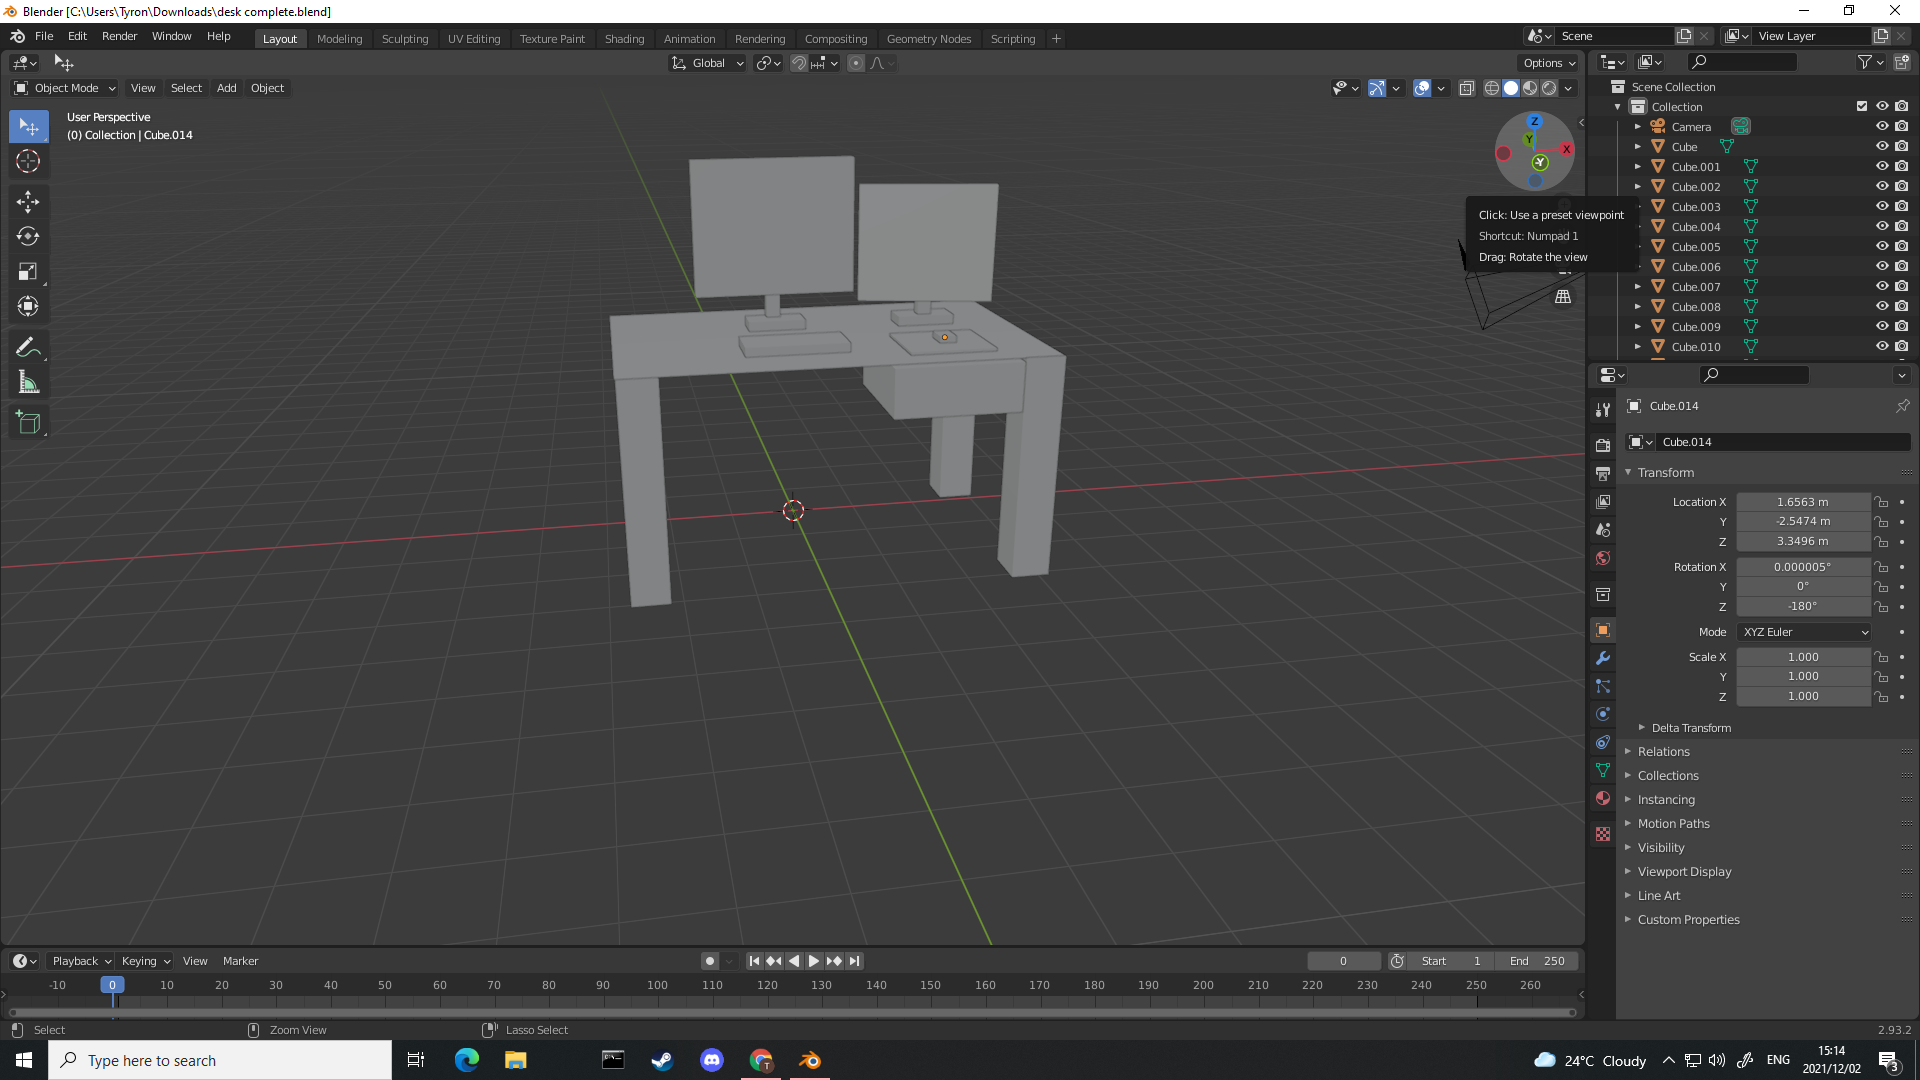This screenshot has width=1920, height=1080.
Task: Select the Rotate tool
Action: [x=28, y=237]
